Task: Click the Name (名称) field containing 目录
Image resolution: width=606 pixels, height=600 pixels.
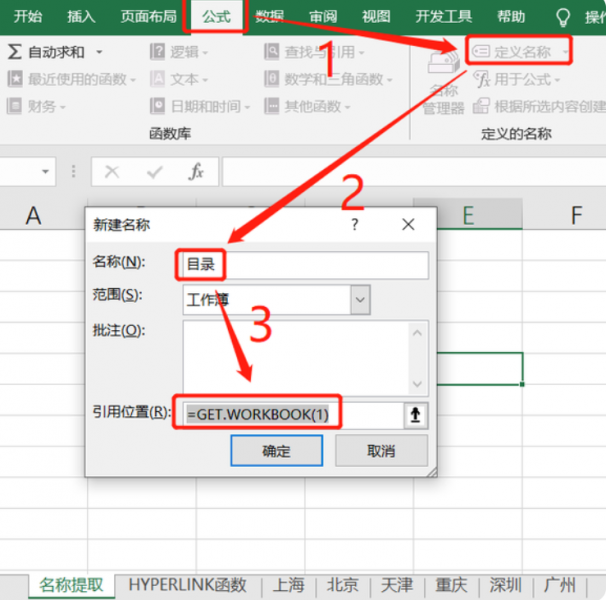Action: click(x=305, y=265)
